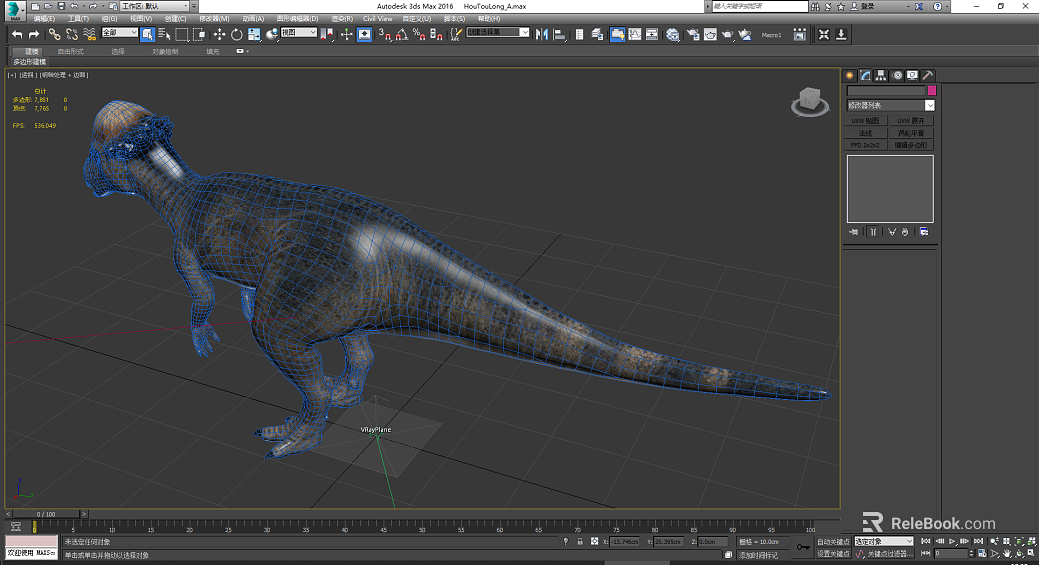The width and height of the screenshot is (1039, 565).
Task: Open the Display command panel tab
Action: coord(912,76)
